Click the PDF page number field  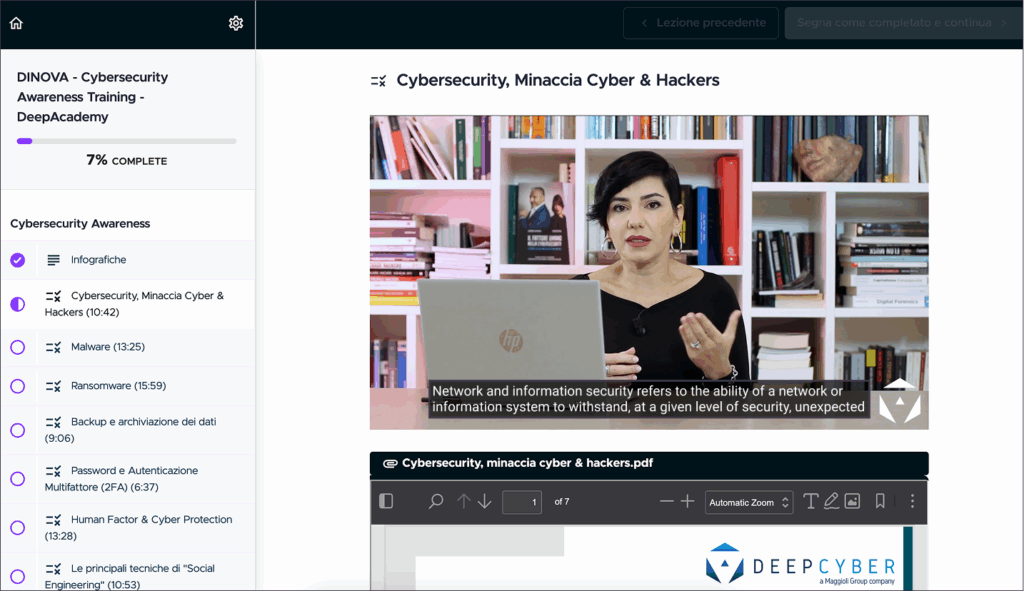[x=521, y=502]
